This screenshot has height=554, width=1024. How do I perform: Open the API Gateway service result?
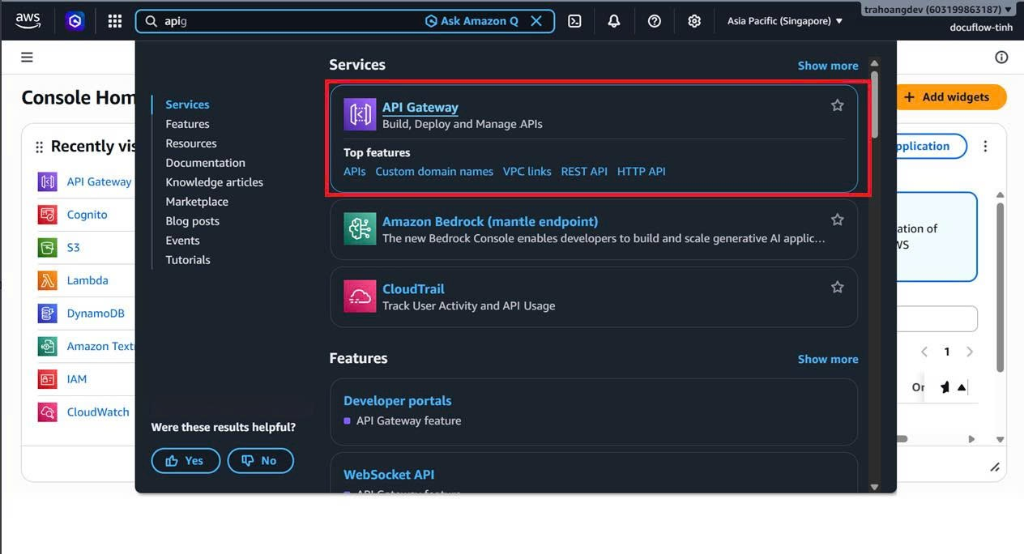420,107
